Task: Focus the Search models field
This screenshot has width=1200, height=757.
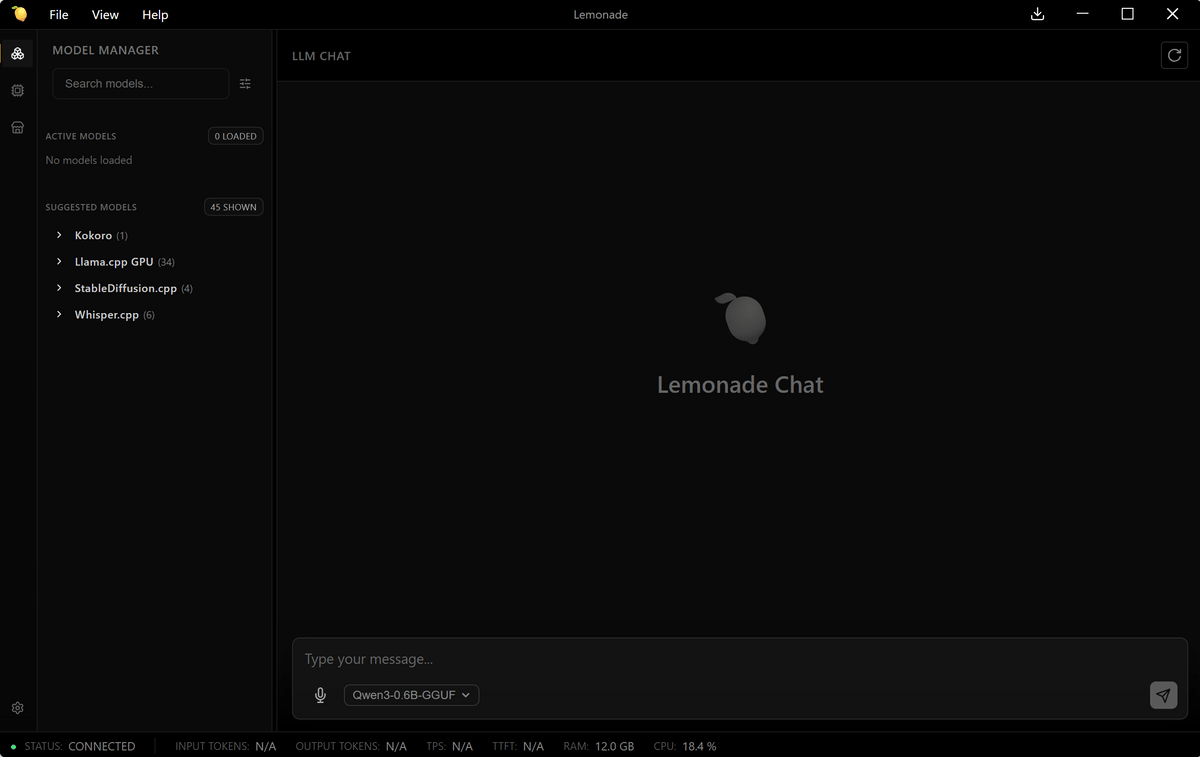Action: click(141, 84)
